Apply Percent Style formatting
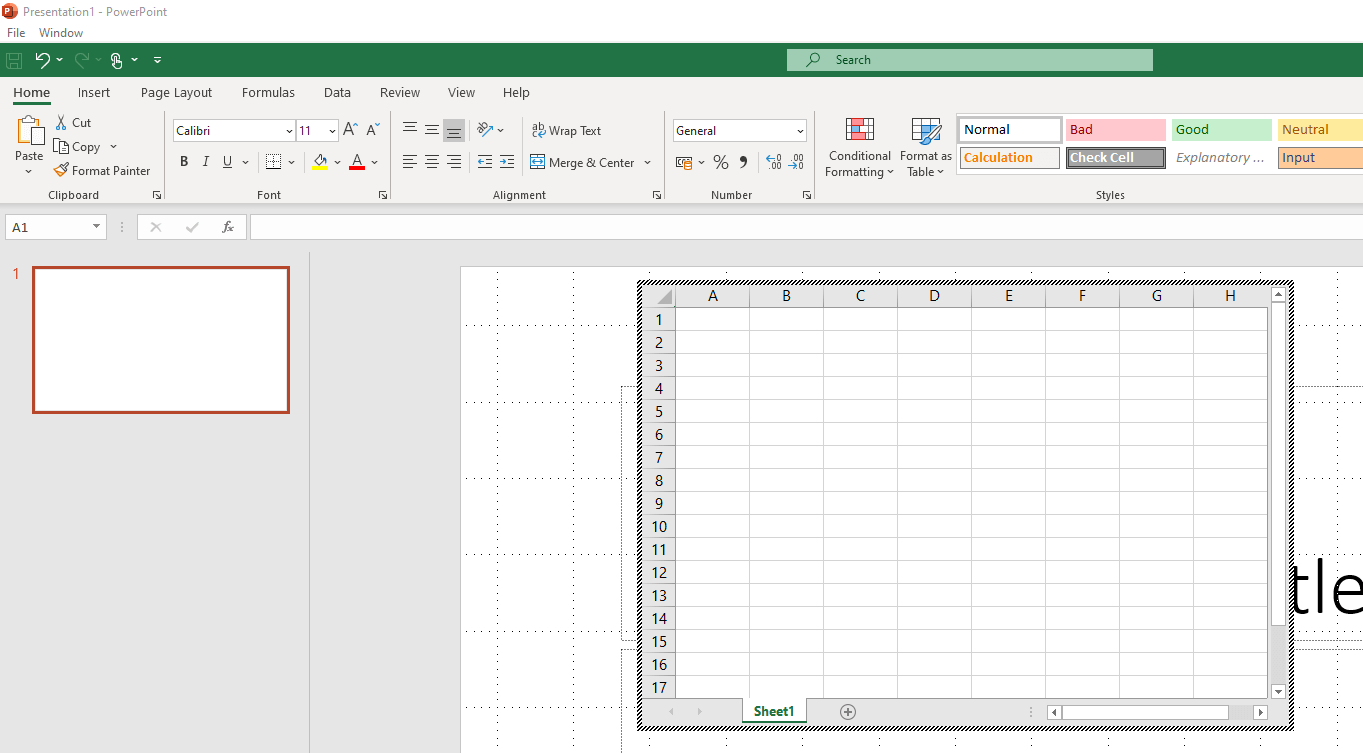 (721, 162)
